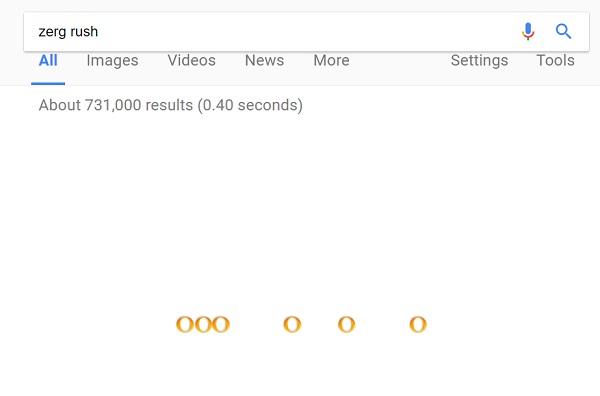The width and height of the screenshot is (600, 396).
Task: Attack the leftmost yellow O in the cluster
Action: coord(185,324)
